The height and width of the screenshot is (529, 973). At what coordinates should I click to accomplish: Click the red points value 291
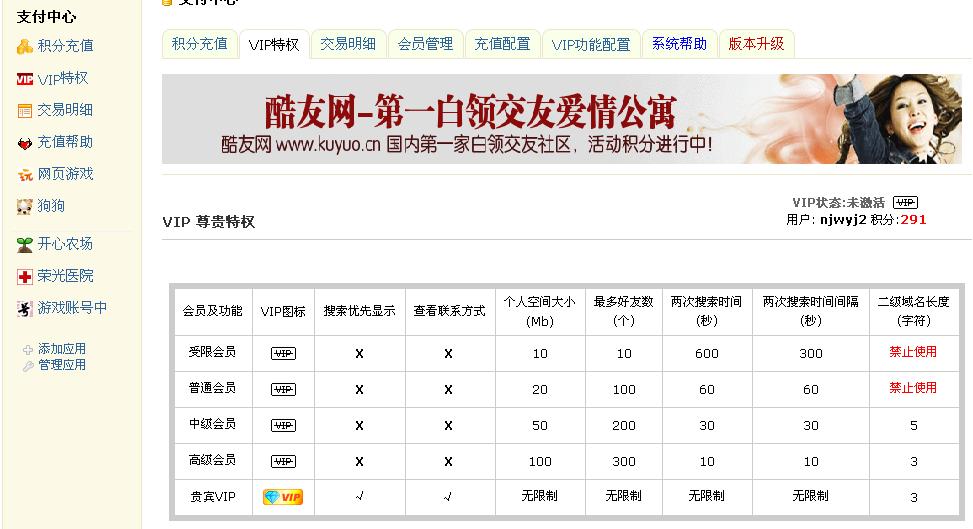(x=913, y=220)
